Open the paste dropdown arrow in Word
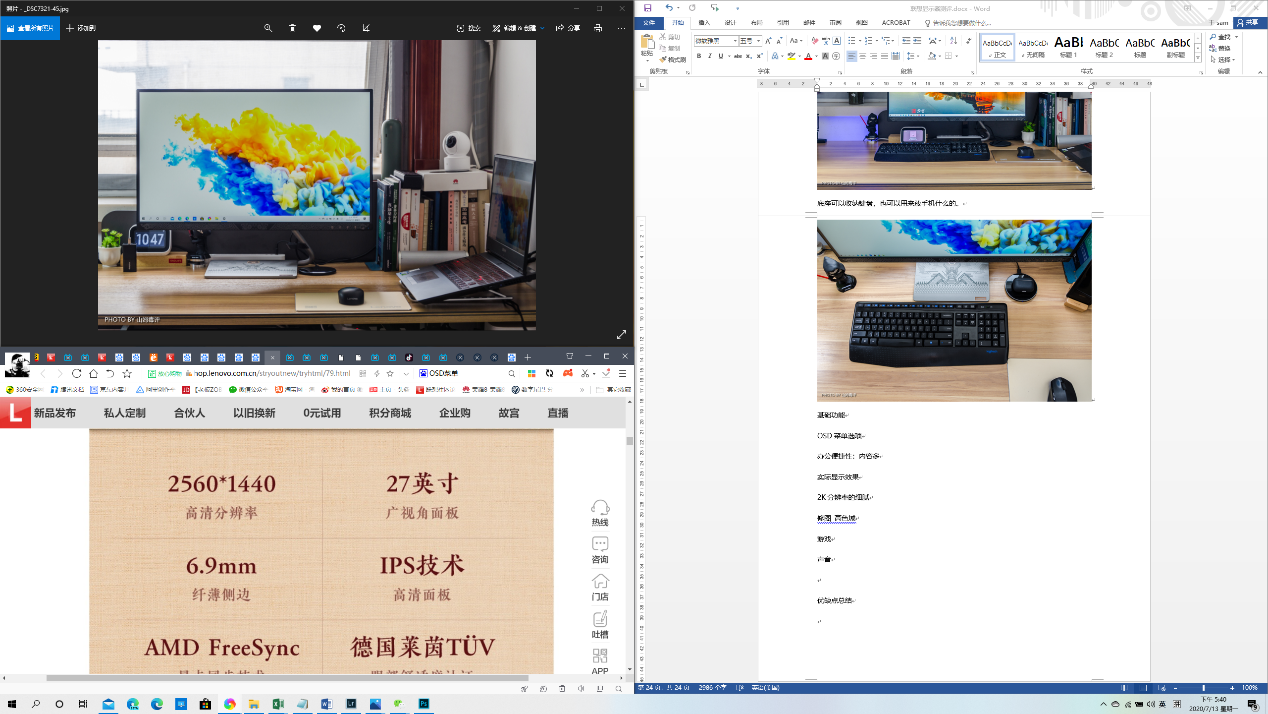Screen dimensions: 1268x714 [647, 60]
